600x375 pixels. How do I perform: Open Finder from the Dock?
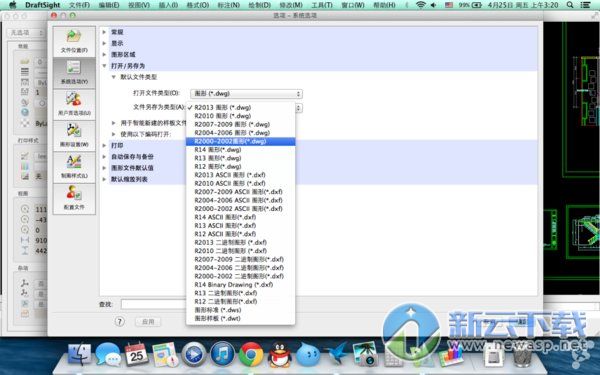80,354
